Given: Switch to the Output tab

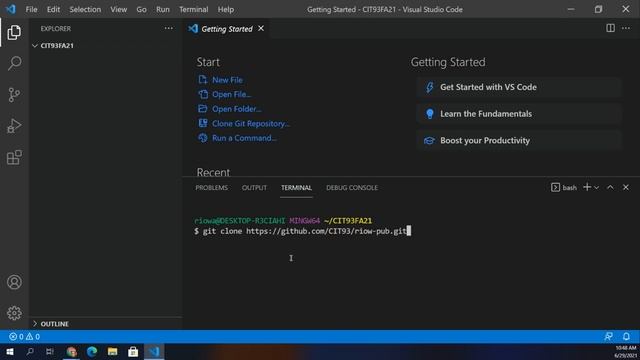Looking at the screenshot, I should [254, 188].
